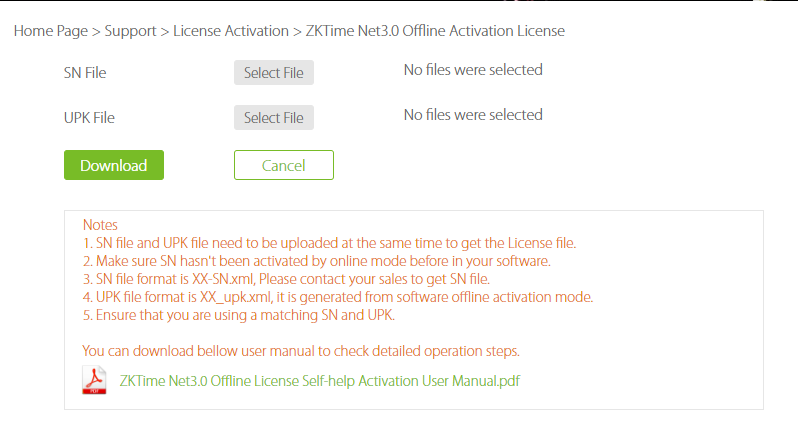Click note 5 about matching SN and UPK

point(239,315)
